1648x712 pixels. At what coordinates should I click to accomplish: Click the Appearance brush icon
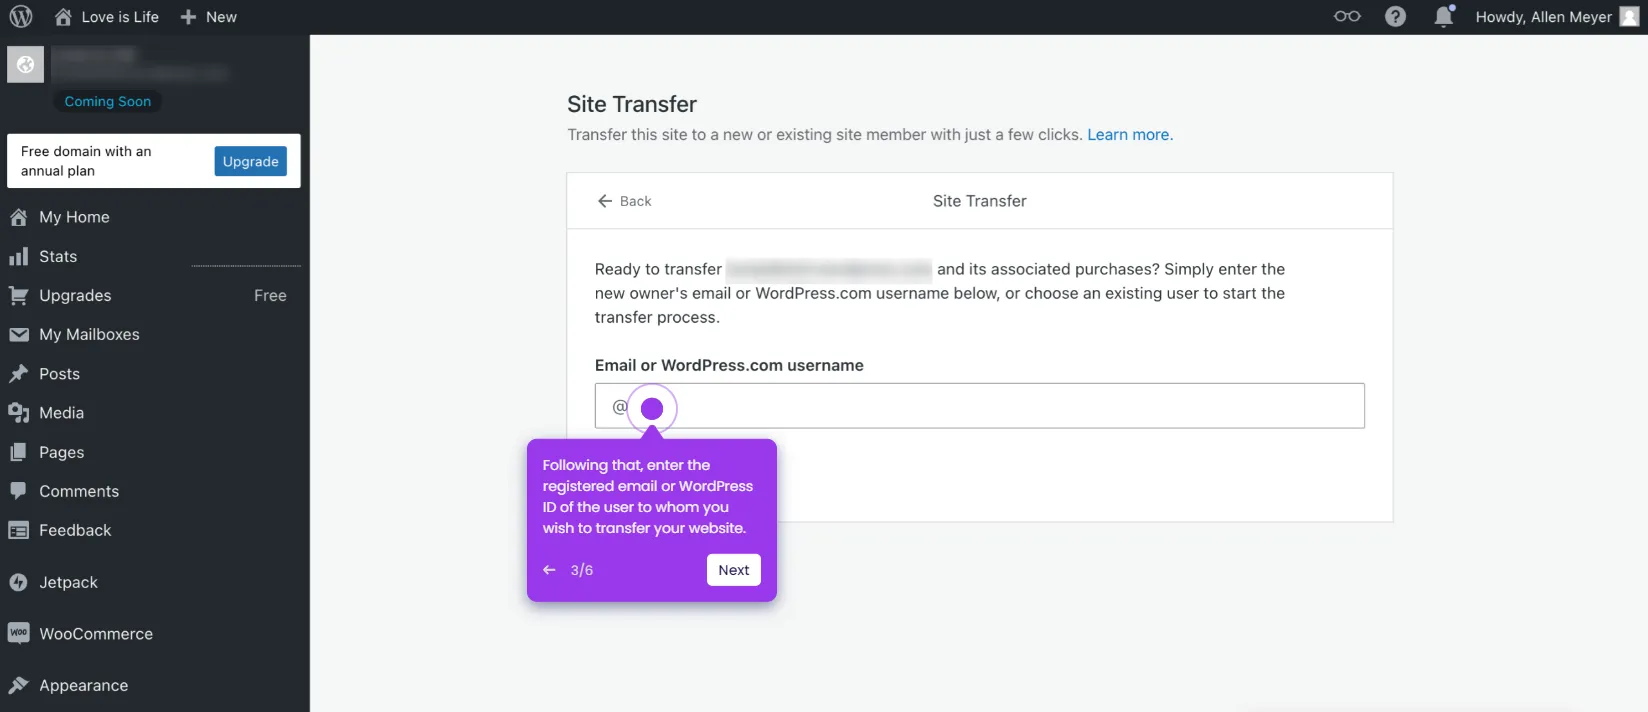tap(18, 685)
